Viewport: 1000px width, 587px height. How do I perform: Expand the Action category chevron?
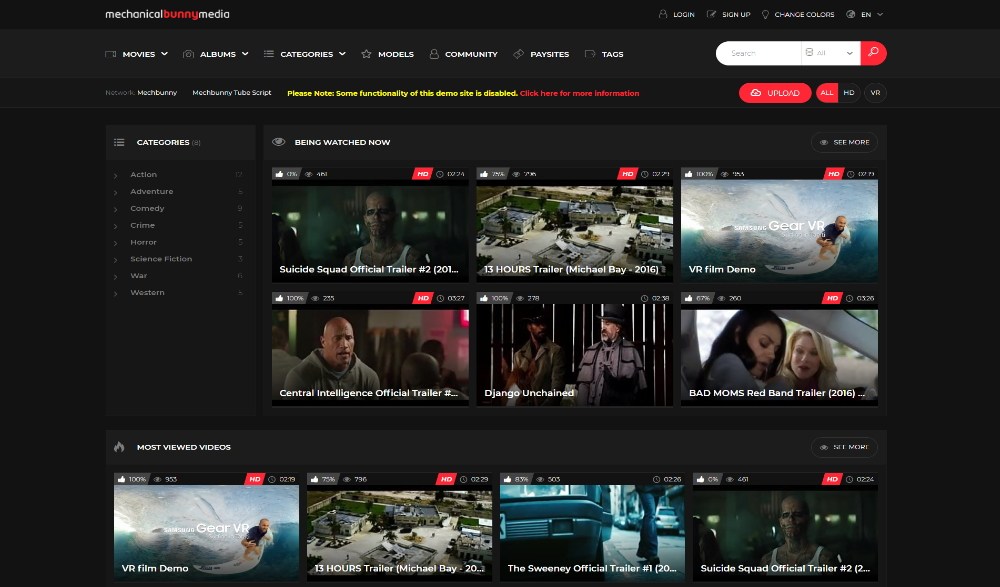(115, 175)
